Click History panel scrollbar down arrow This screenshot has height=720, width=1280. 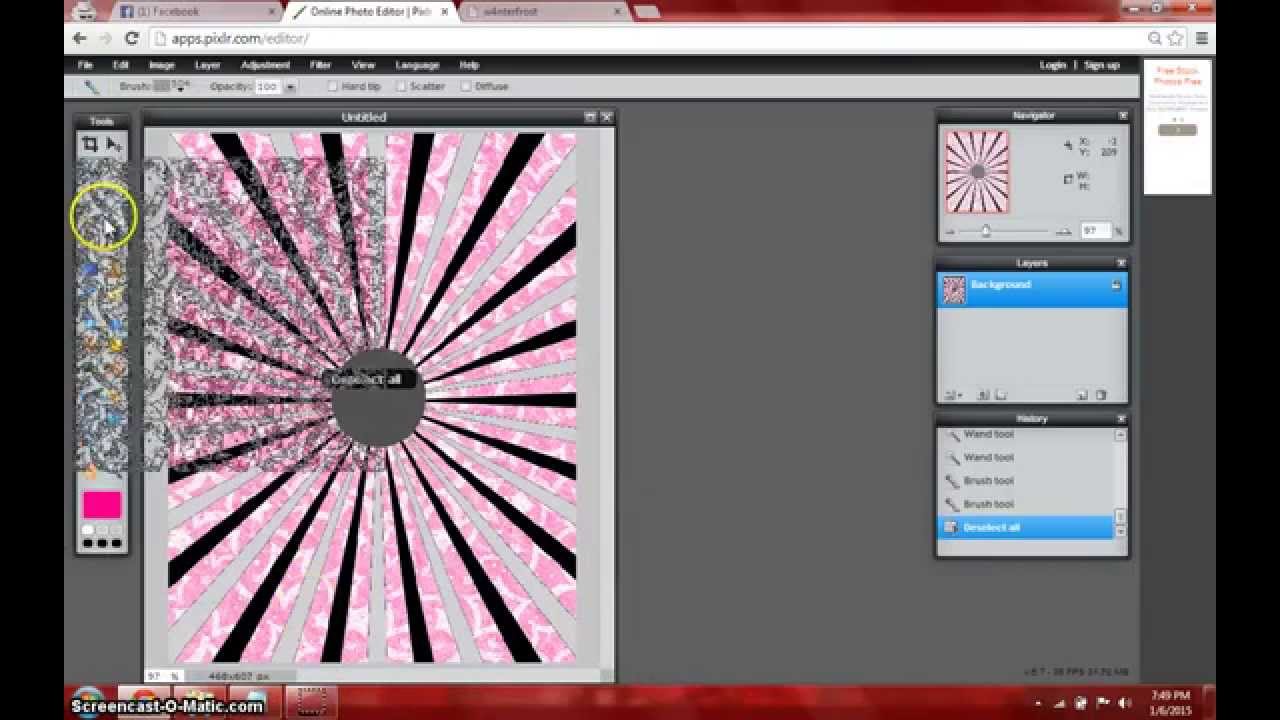tap(1120, 532)
